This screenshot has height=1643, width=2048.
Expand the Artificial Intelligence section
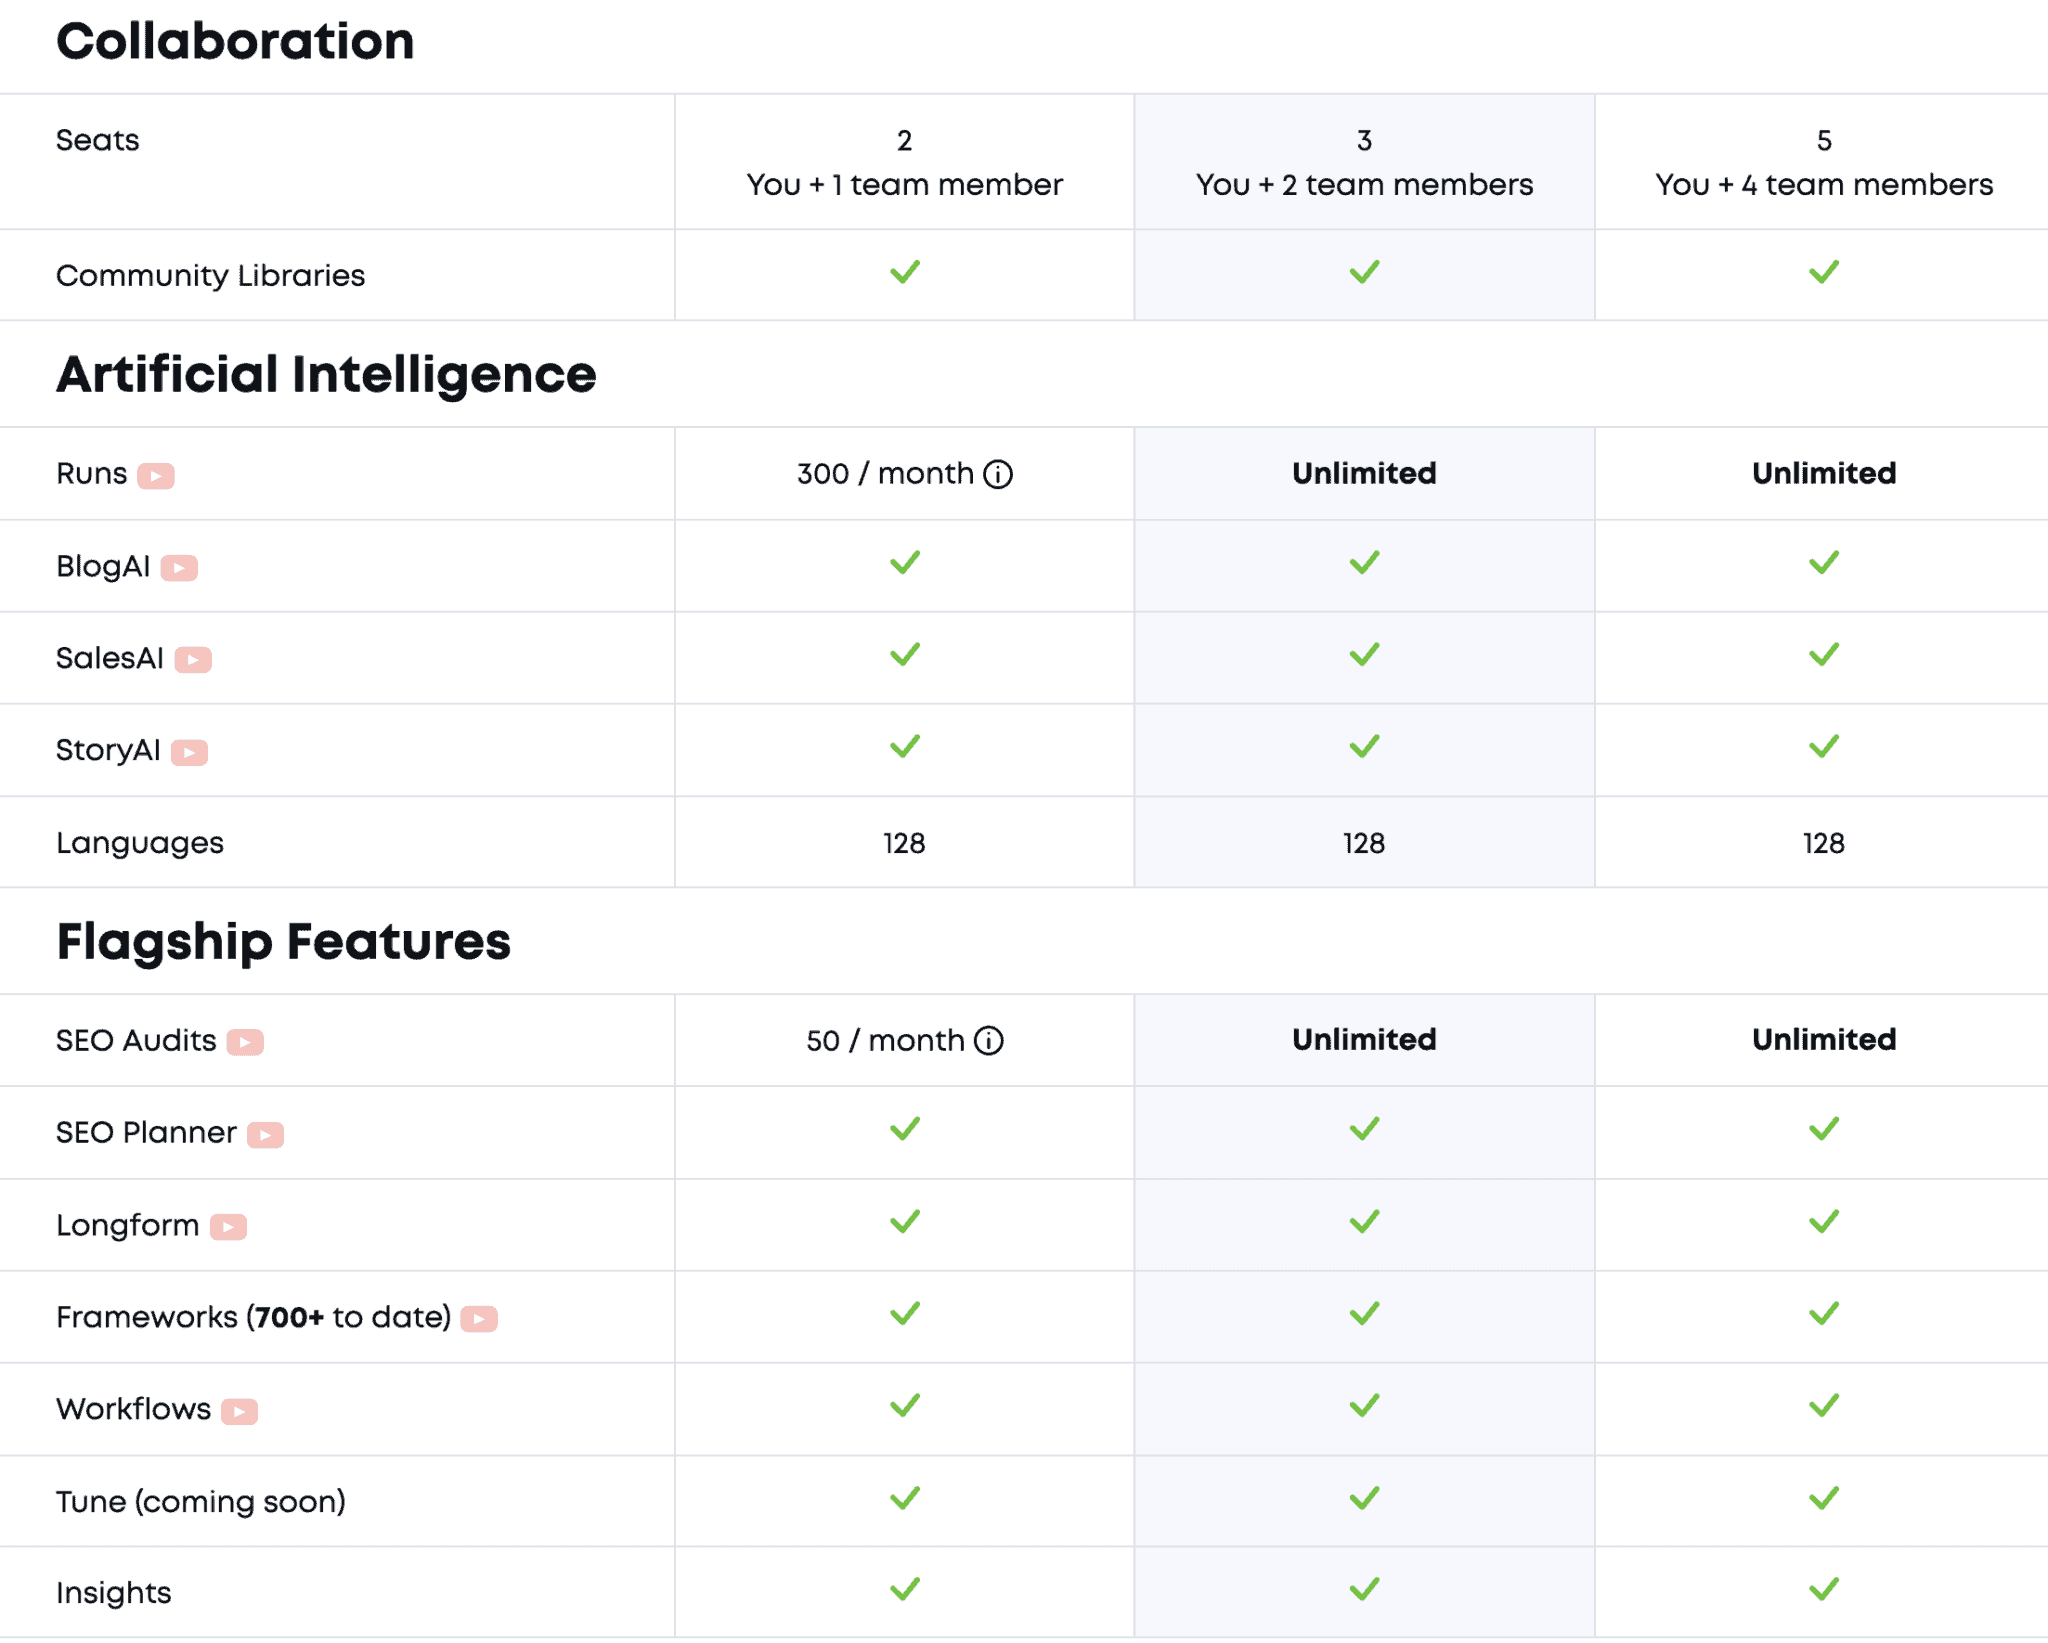327,373
